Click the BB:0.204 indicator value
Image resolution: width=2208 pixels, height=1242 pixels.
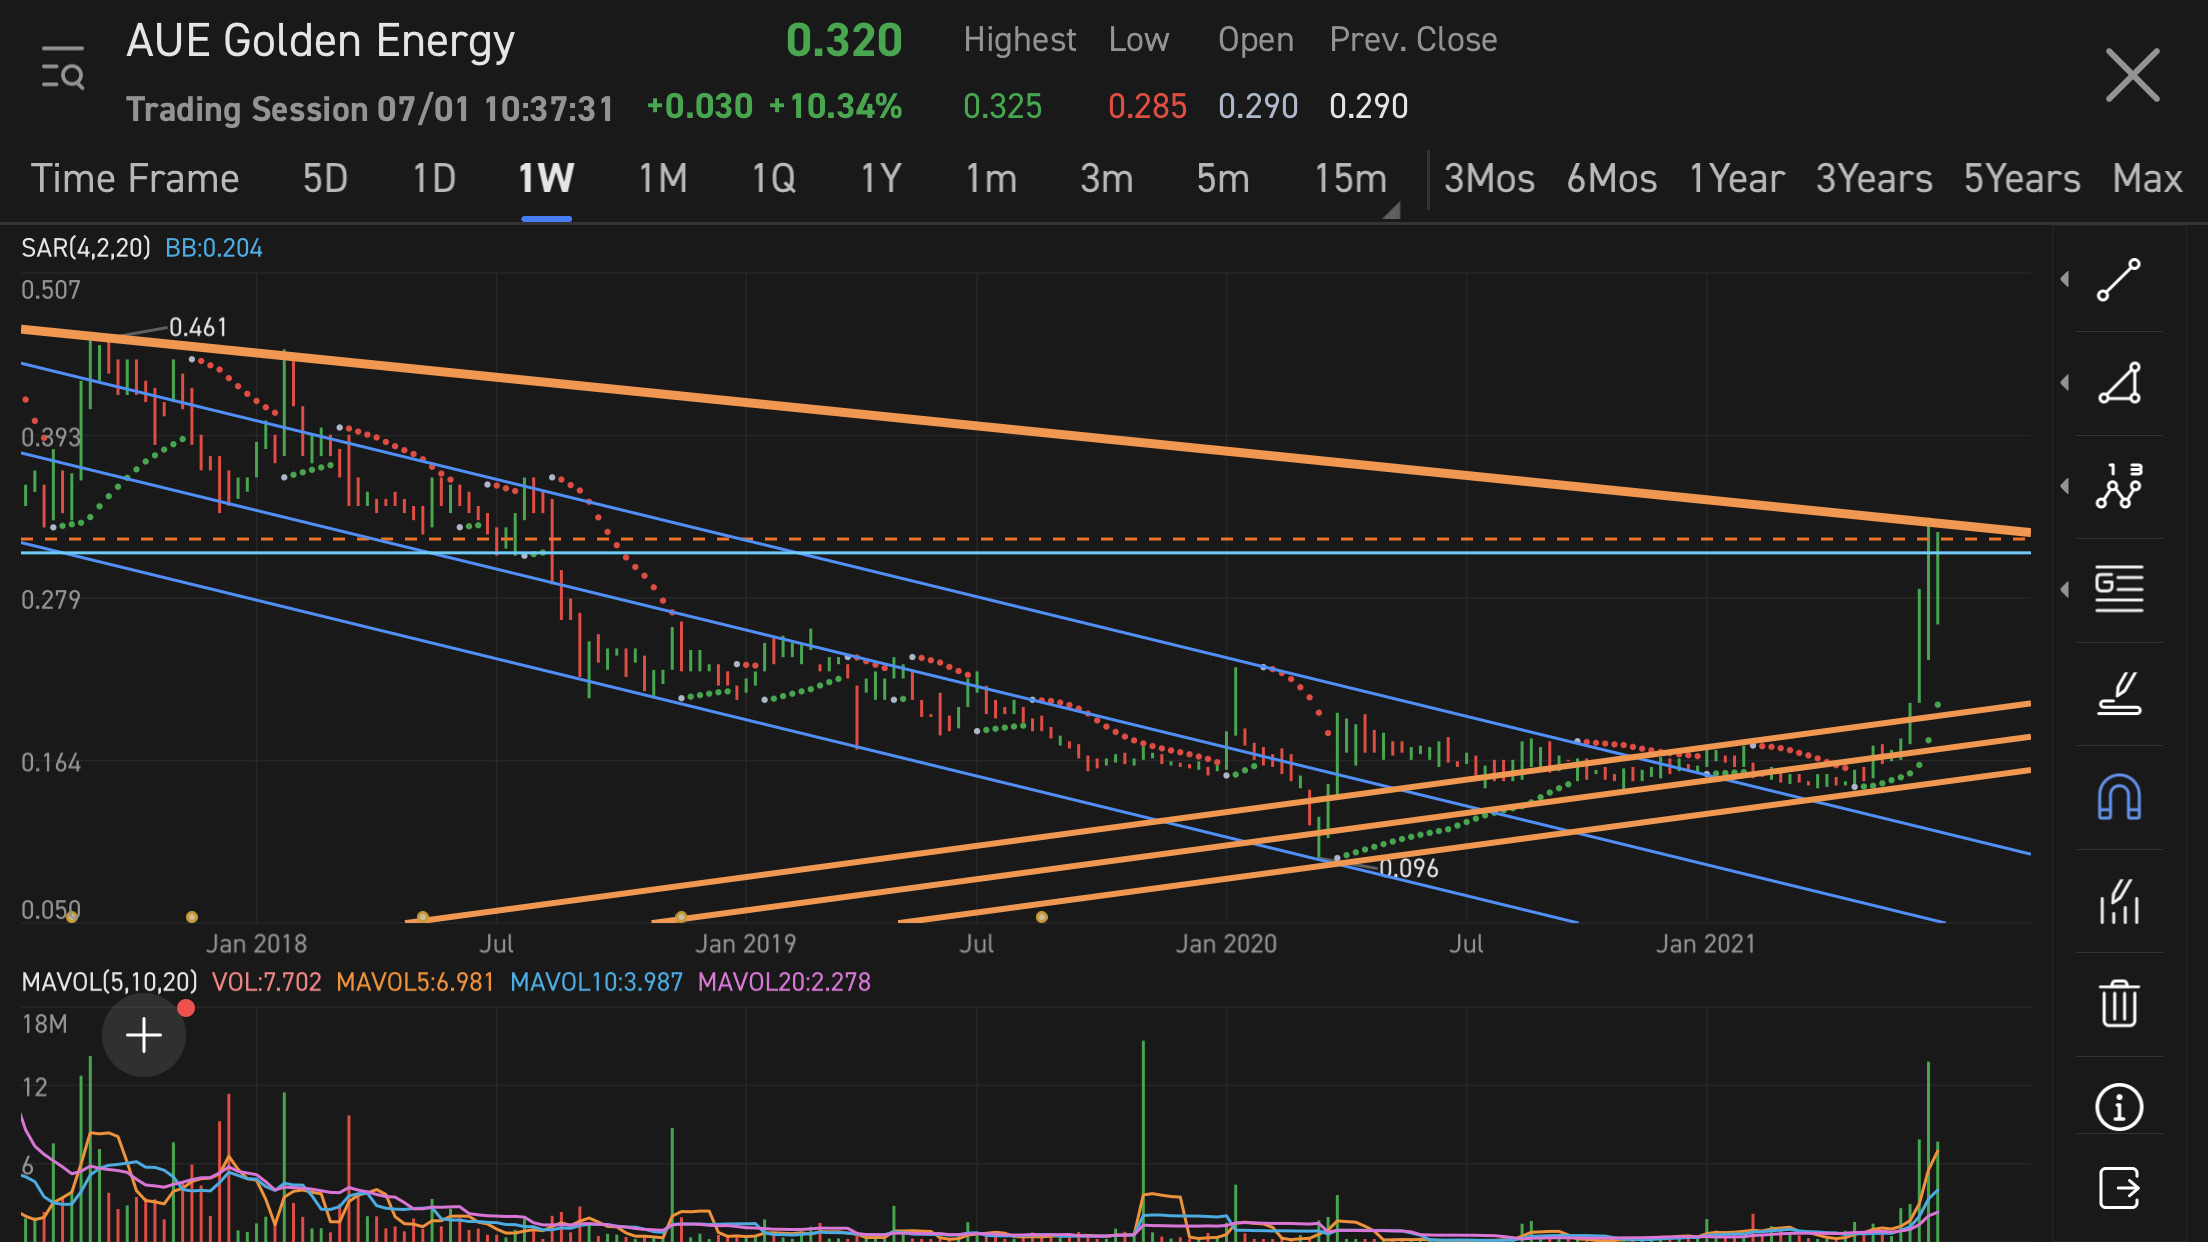pos(214,248)
